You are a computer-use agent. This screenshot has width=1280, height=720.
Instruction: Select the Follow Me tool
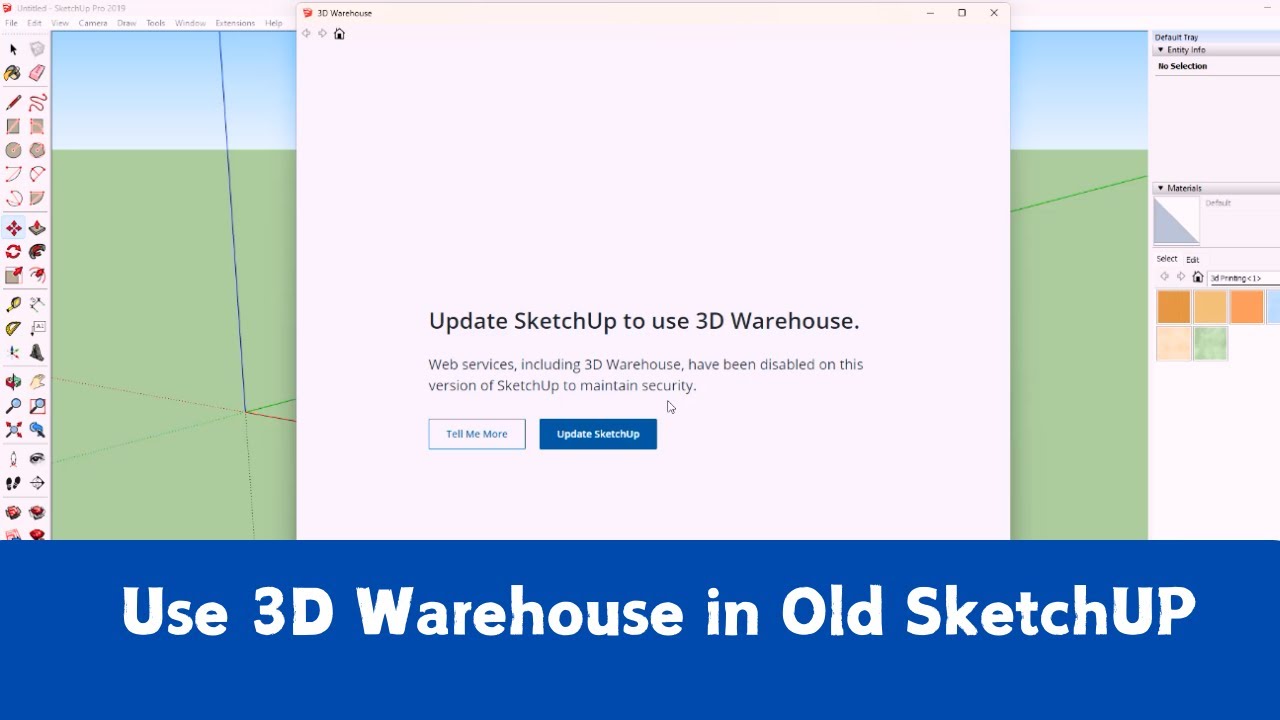click(x=37, y=252)
